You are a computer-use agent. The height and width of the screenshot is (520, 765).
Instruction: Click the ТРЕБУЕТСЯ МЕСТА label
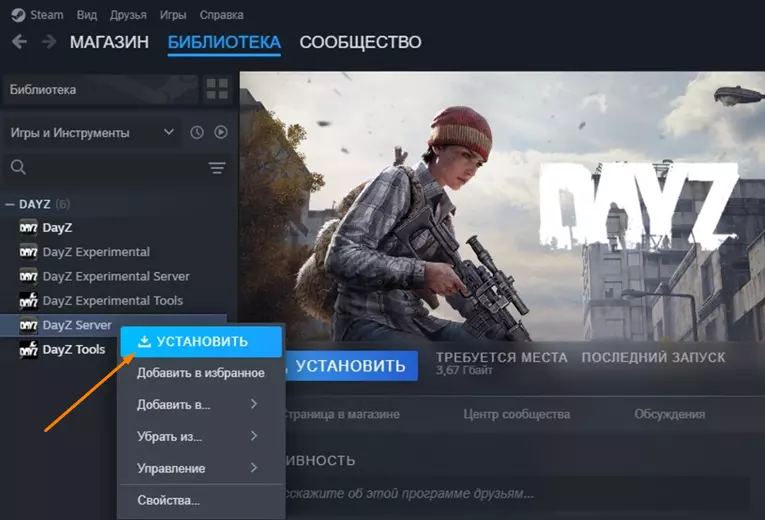point(502,358)
